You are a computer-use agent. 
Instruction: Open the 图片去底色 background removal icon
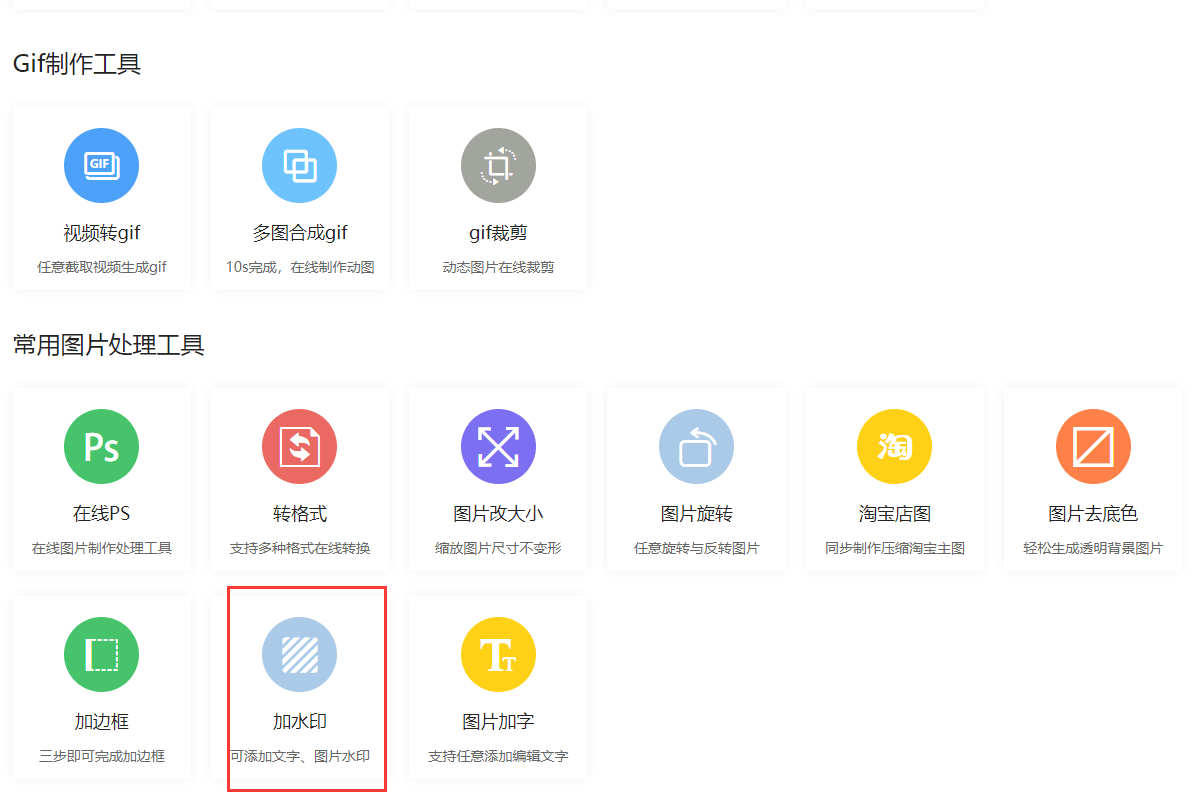coord(1092,446)
